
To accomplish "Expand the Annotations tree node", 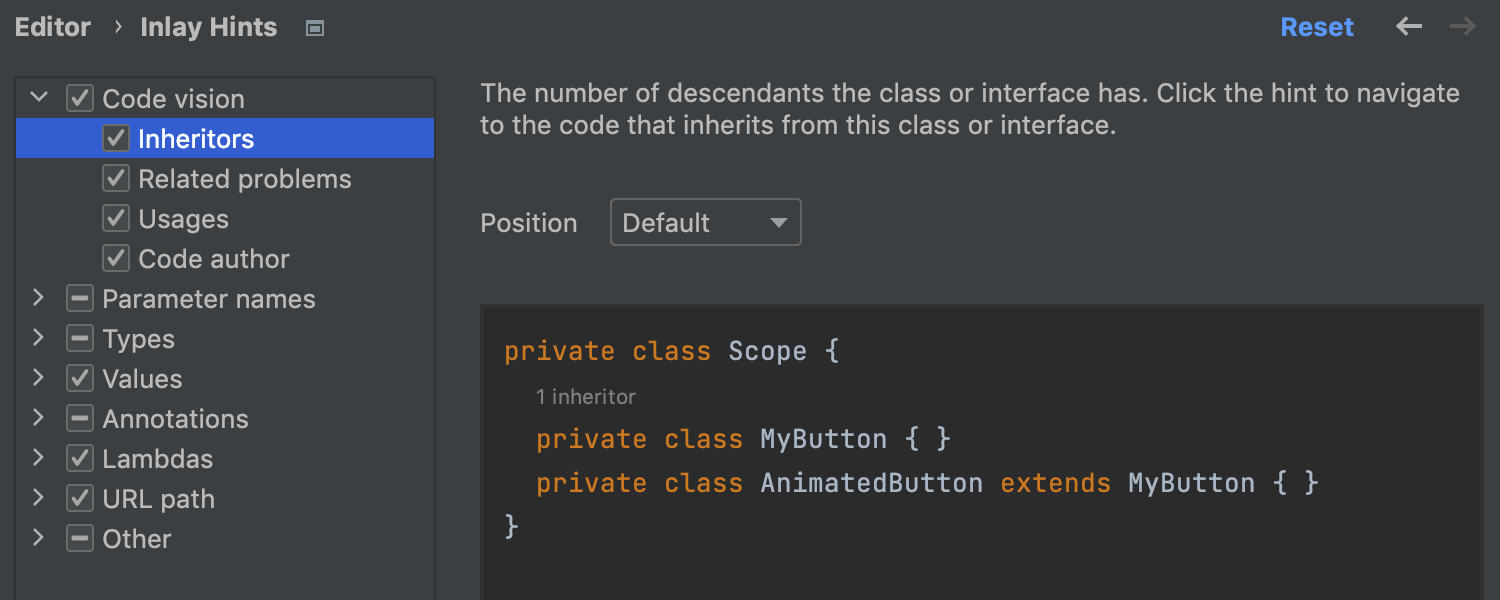I will point(39,418).
